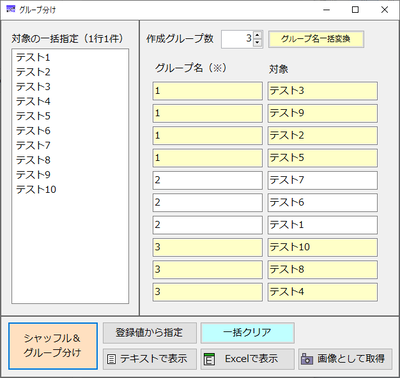The height and width of the screenshot is (378, 400).
Task: Click the line テスト5 in the left list
Action: pos(33,116)
